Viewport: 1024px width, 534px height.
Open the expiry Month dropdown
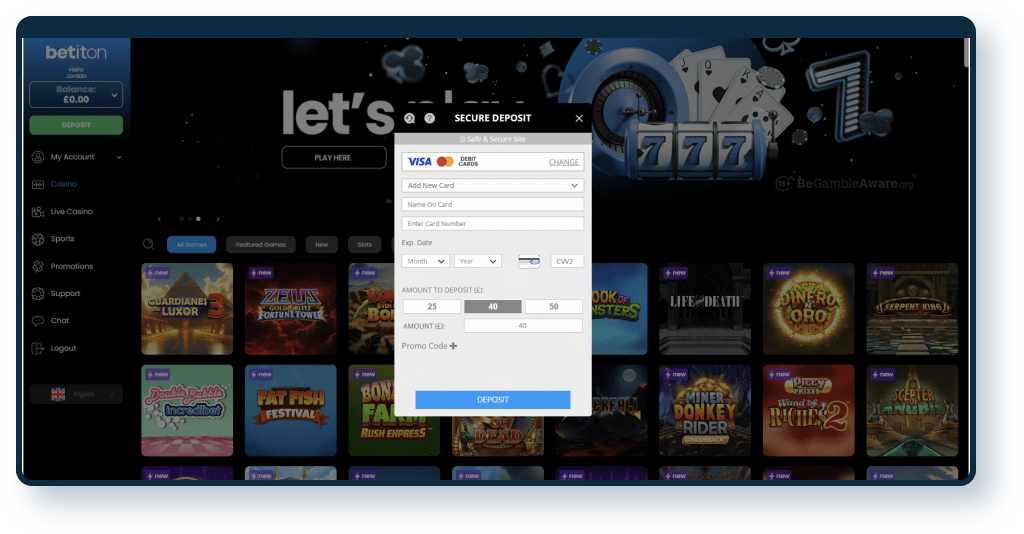(x=426, y=261)
